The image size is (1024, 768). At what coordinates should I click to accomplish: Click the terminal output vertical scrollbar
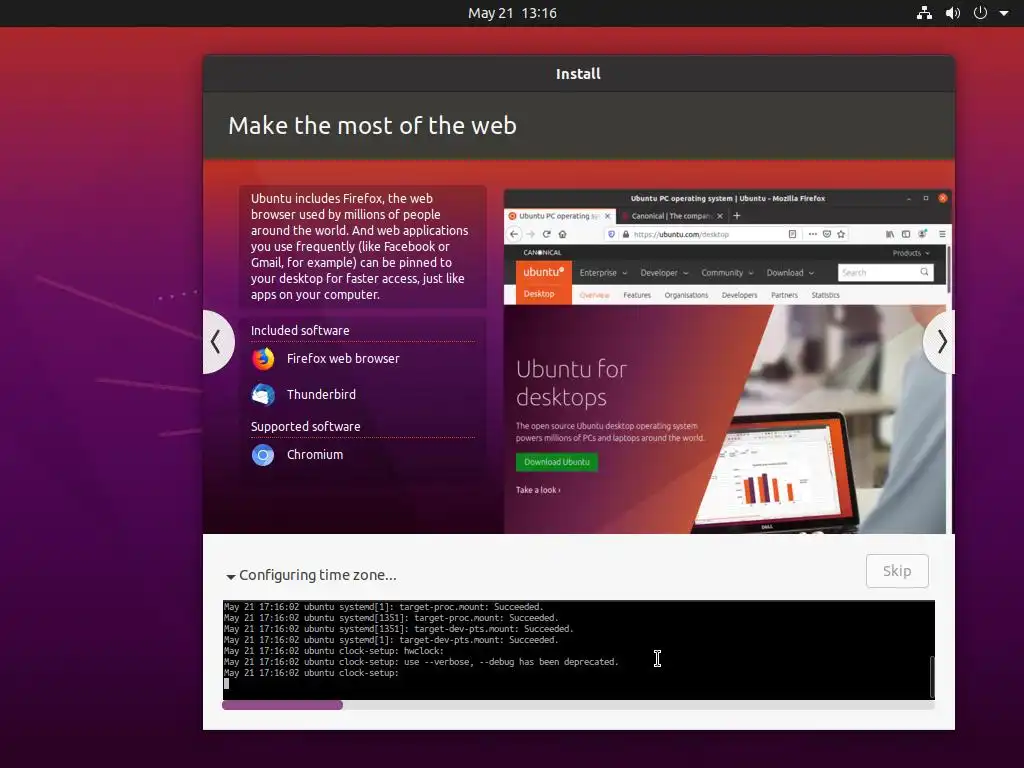coord(932,677)
